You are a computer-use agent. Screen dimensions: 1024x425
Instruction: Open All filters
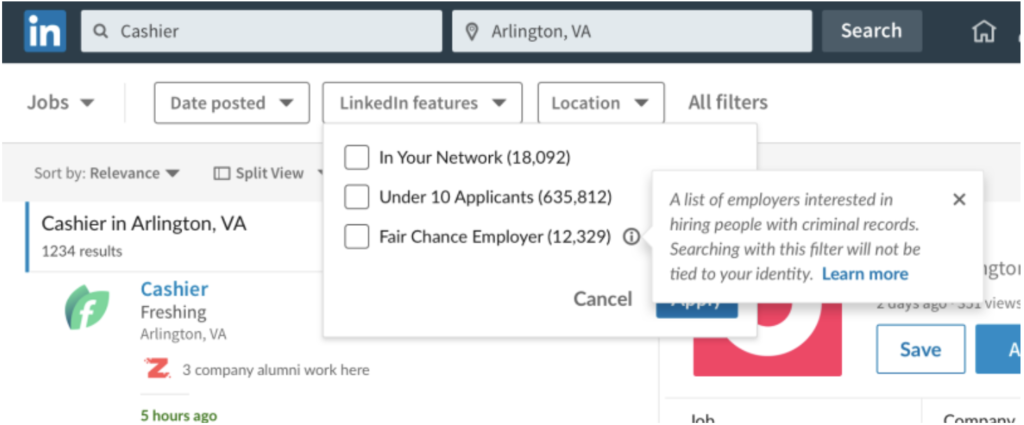[x=728, y=102]
